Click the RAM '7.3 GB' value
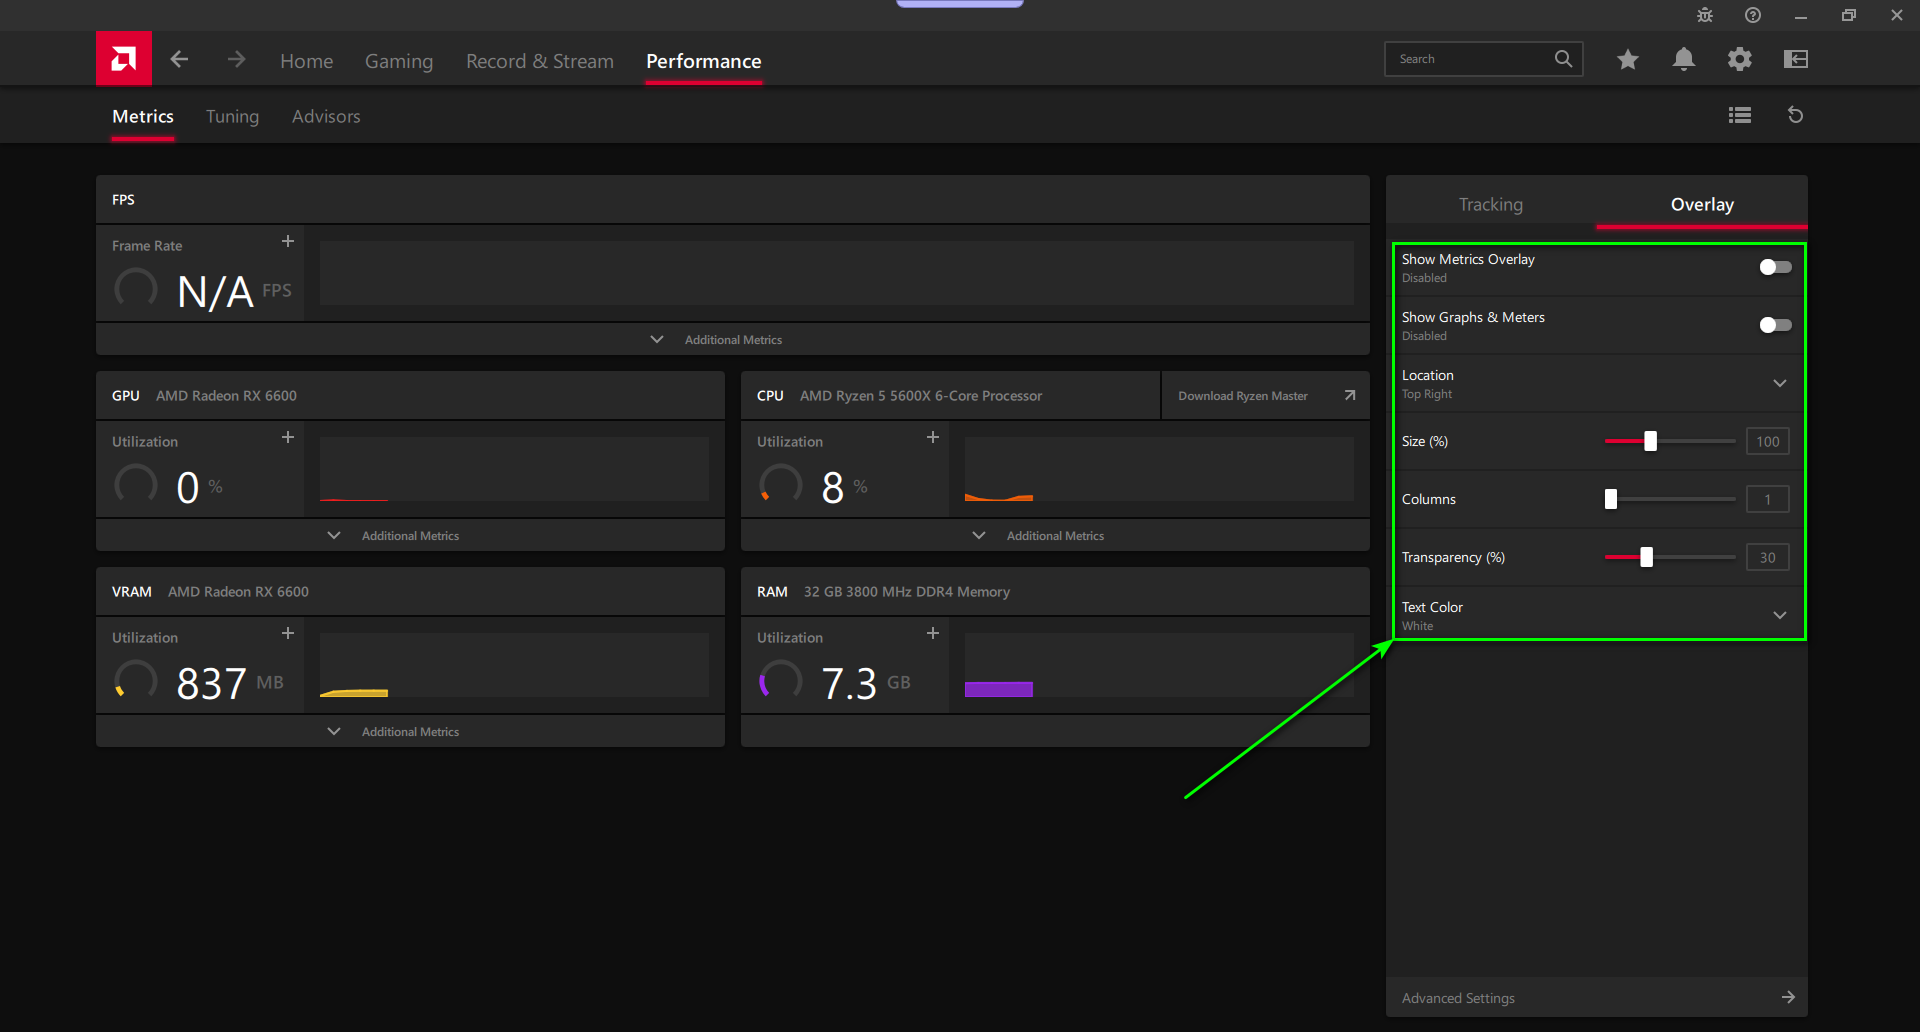Viewport: 1920px width, 1032px height. coord(866,683)
